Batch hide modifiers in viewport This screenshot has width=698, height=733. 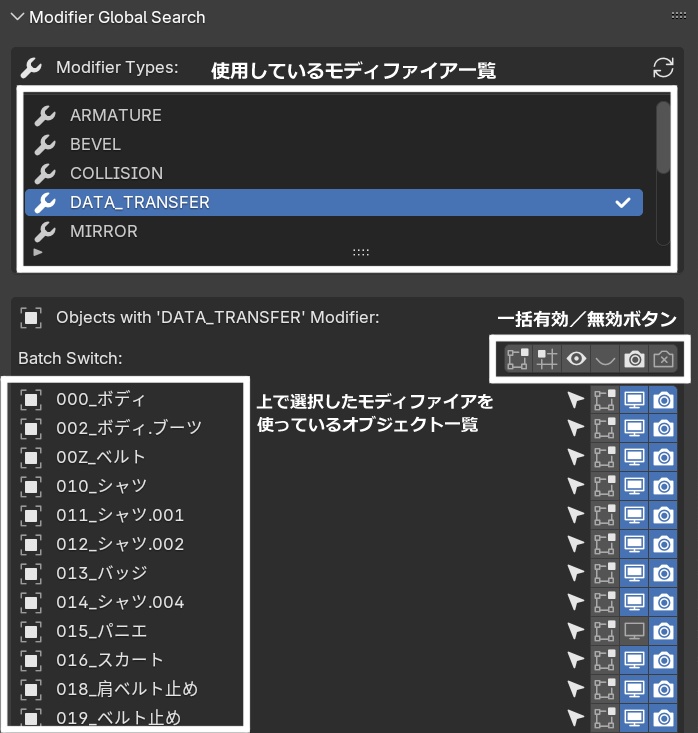point(605,359)
